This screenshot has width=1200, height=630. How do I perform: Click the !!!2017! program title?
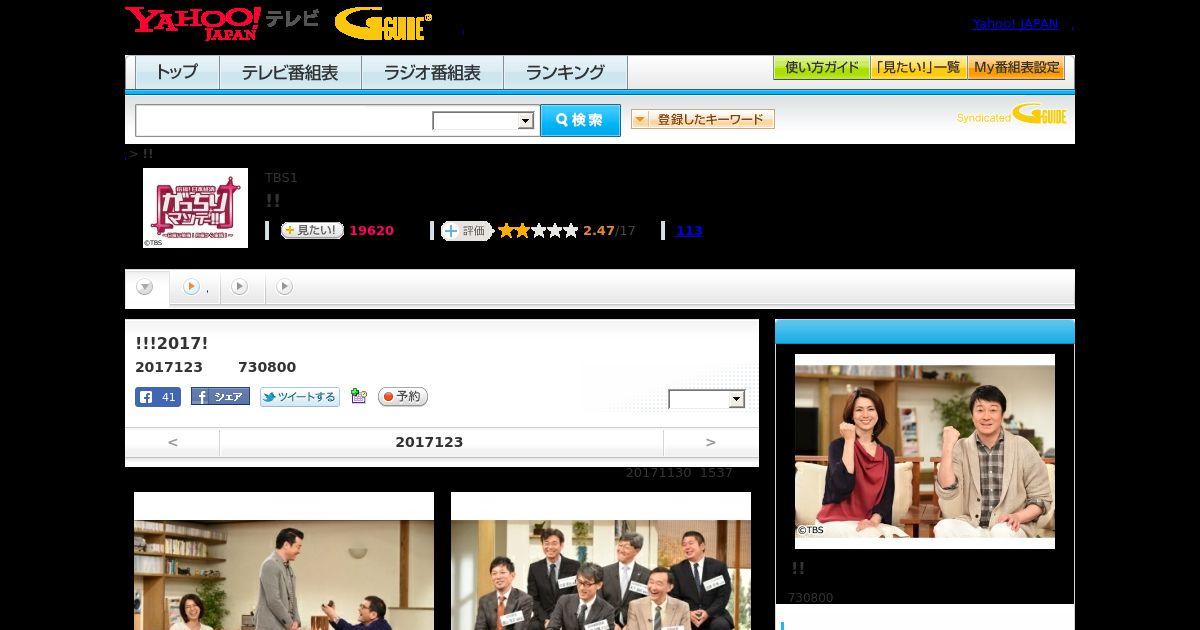pos(171,343)
